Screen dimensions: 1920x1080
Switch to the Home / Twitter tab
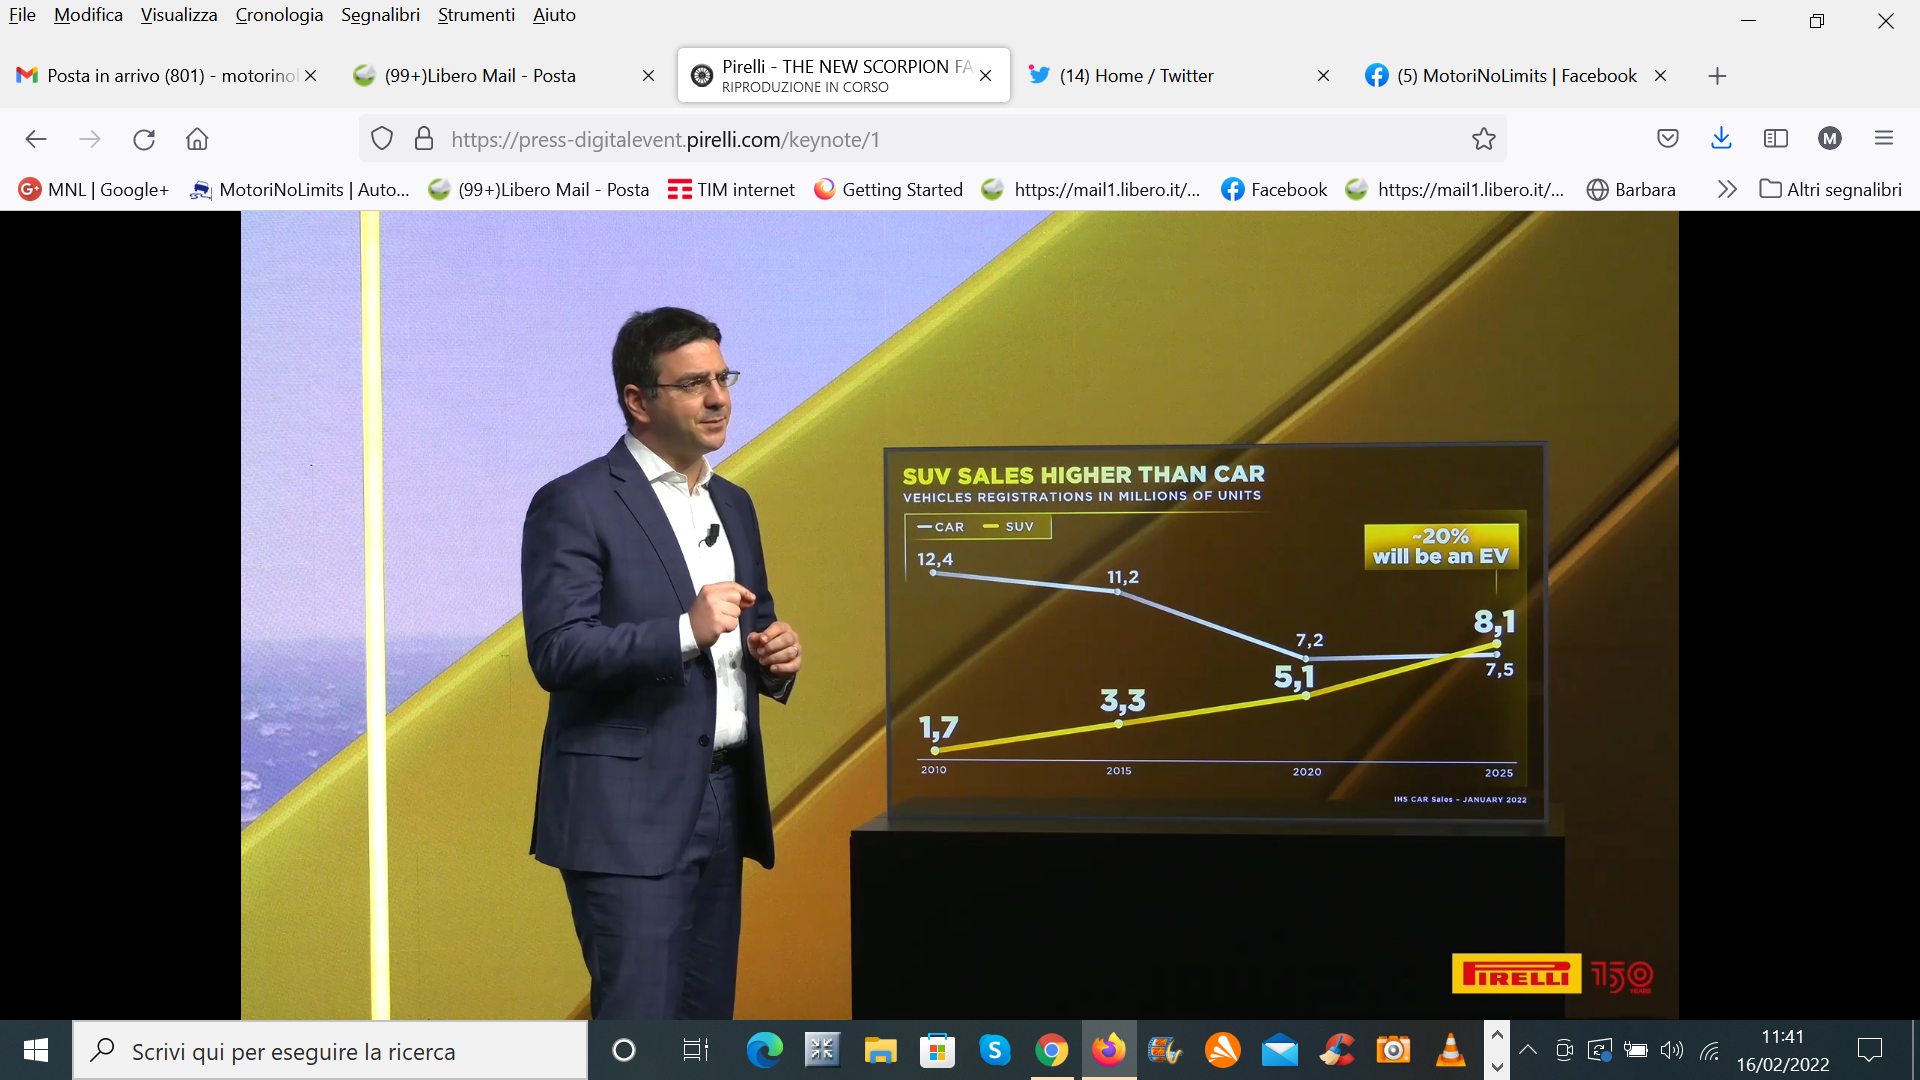tap(1136, 76)
